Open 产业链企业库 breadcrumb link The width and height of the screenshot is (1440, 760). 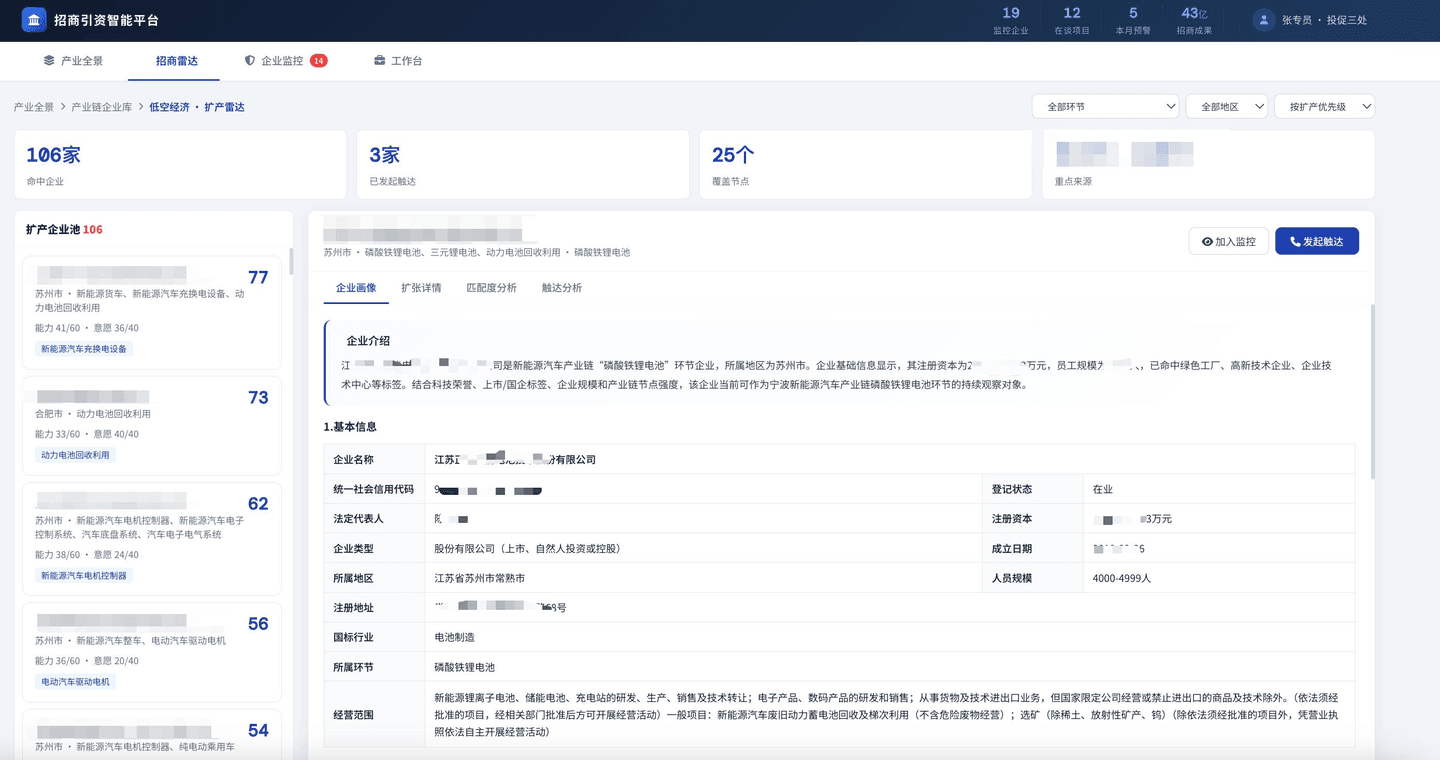point(102,107)
